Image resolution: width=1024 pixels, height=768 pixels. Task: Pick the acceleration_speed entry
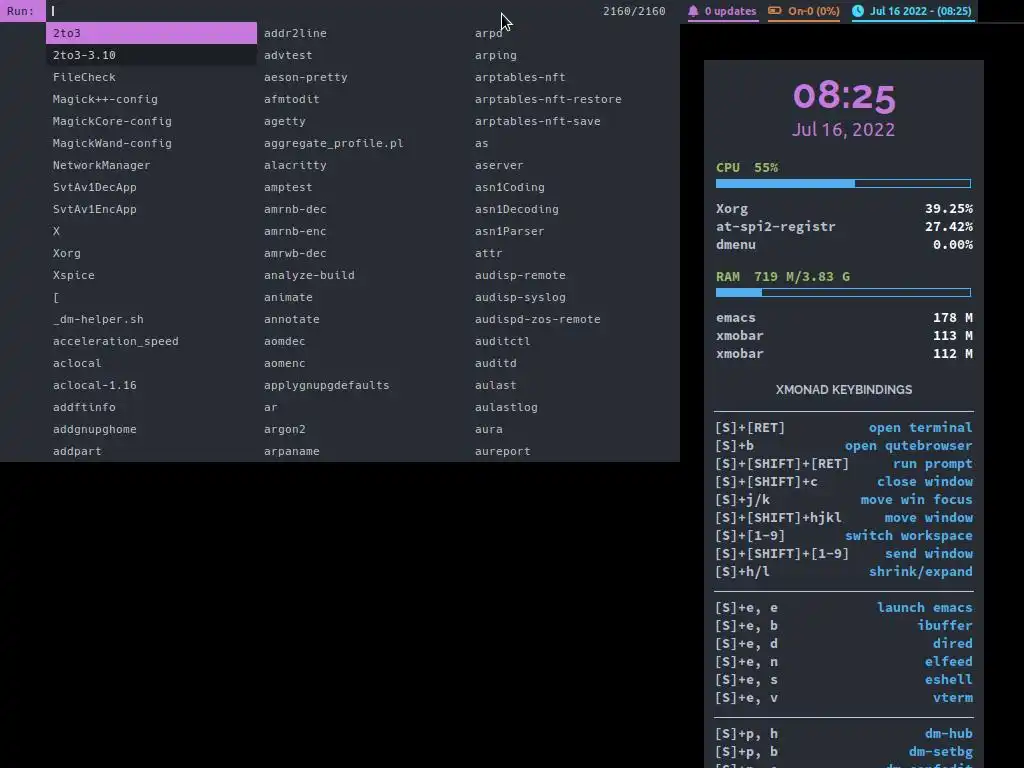[x=116, y=341]
